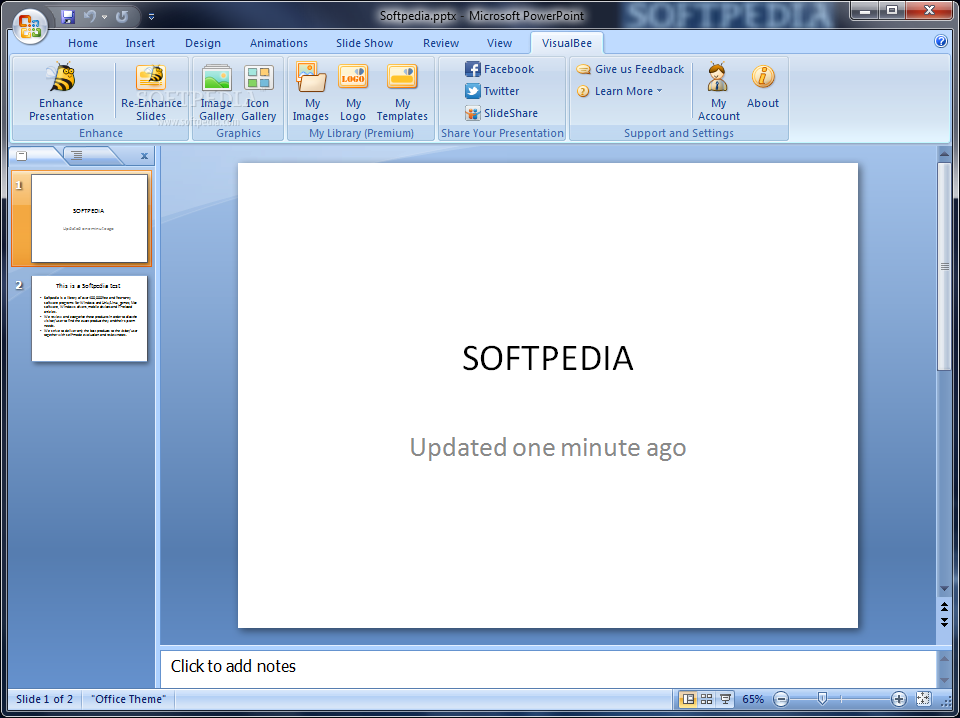Click Slide 1 of 2 indicator
Image resolution: width=960 pixels, height=718 pixels.
[x=45, y=699]
